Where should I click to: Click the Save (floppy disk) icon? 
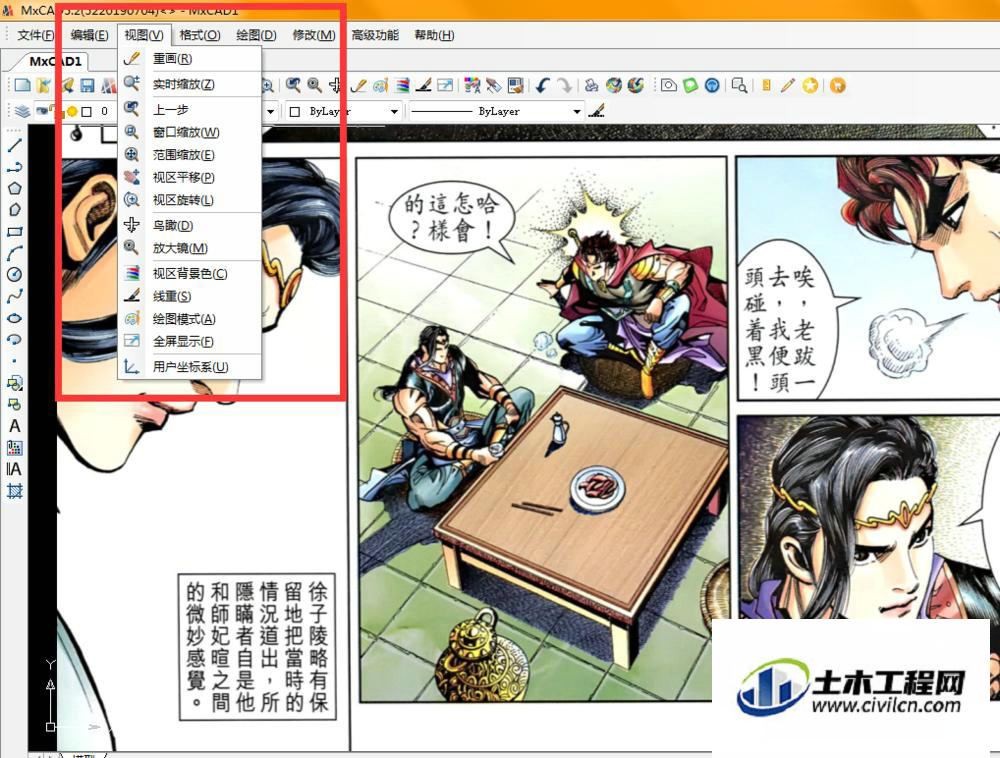point(87,85)
